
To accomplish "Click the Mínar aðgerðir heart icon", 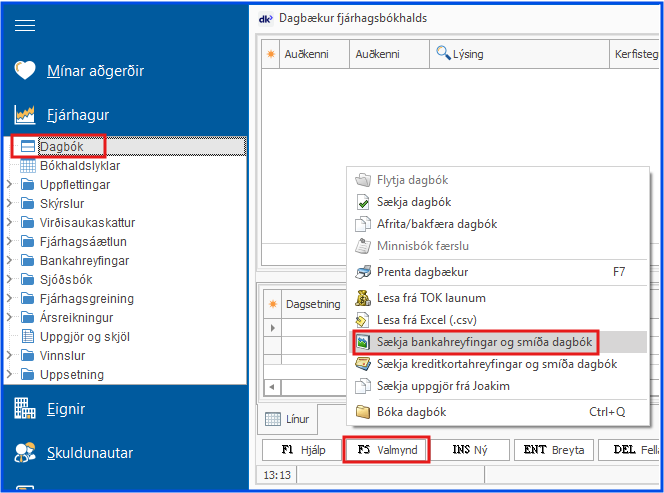I will 25,70.
